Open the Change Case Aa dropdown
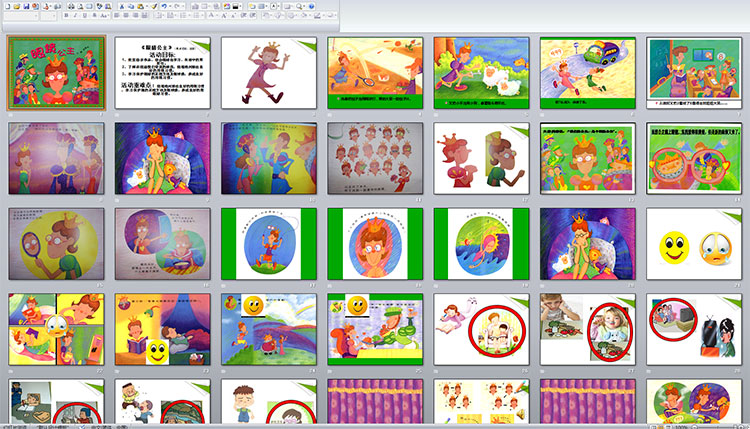This screenshot has width=750, height=429. click(104, 15)
